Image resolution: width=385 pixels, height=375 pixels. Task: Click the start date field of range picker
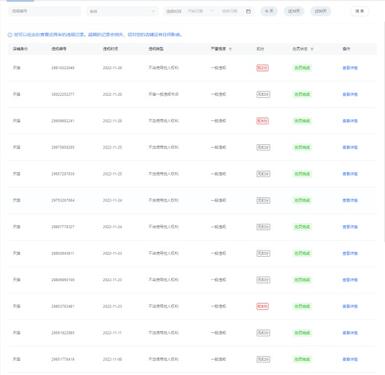[195, 11]
